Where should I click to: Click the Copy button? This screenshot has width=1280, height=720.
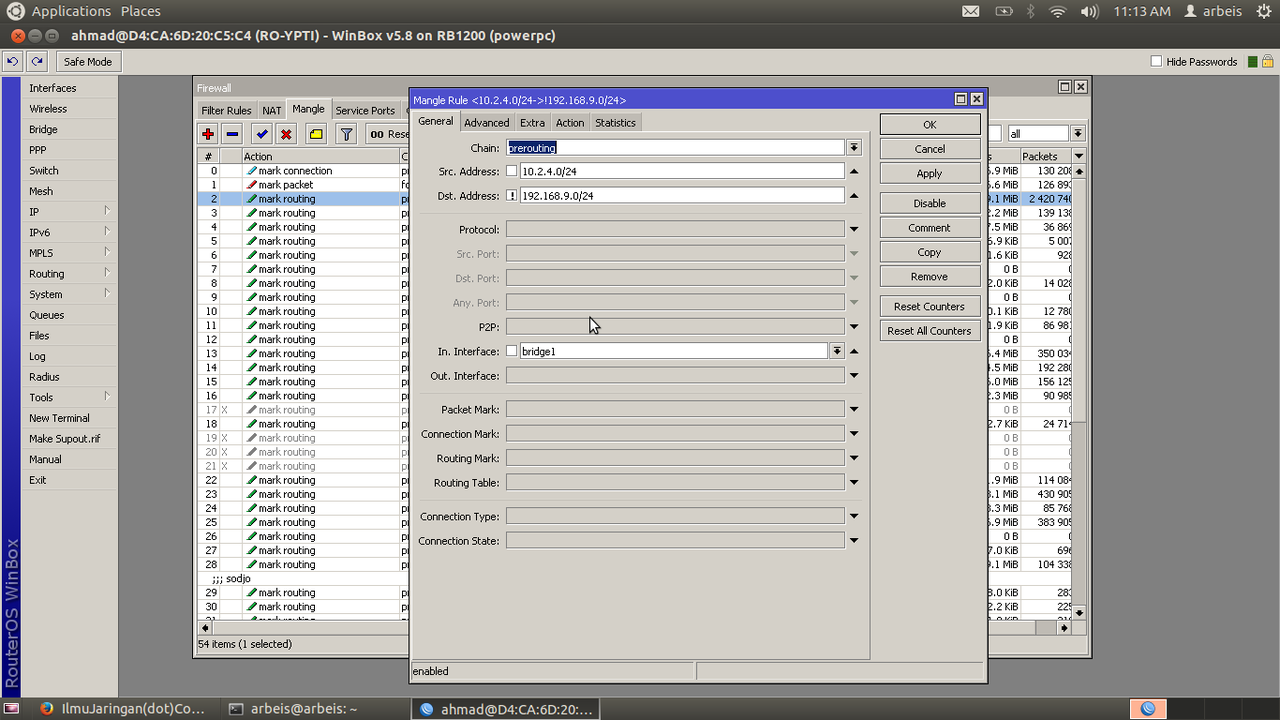[930, 252]
